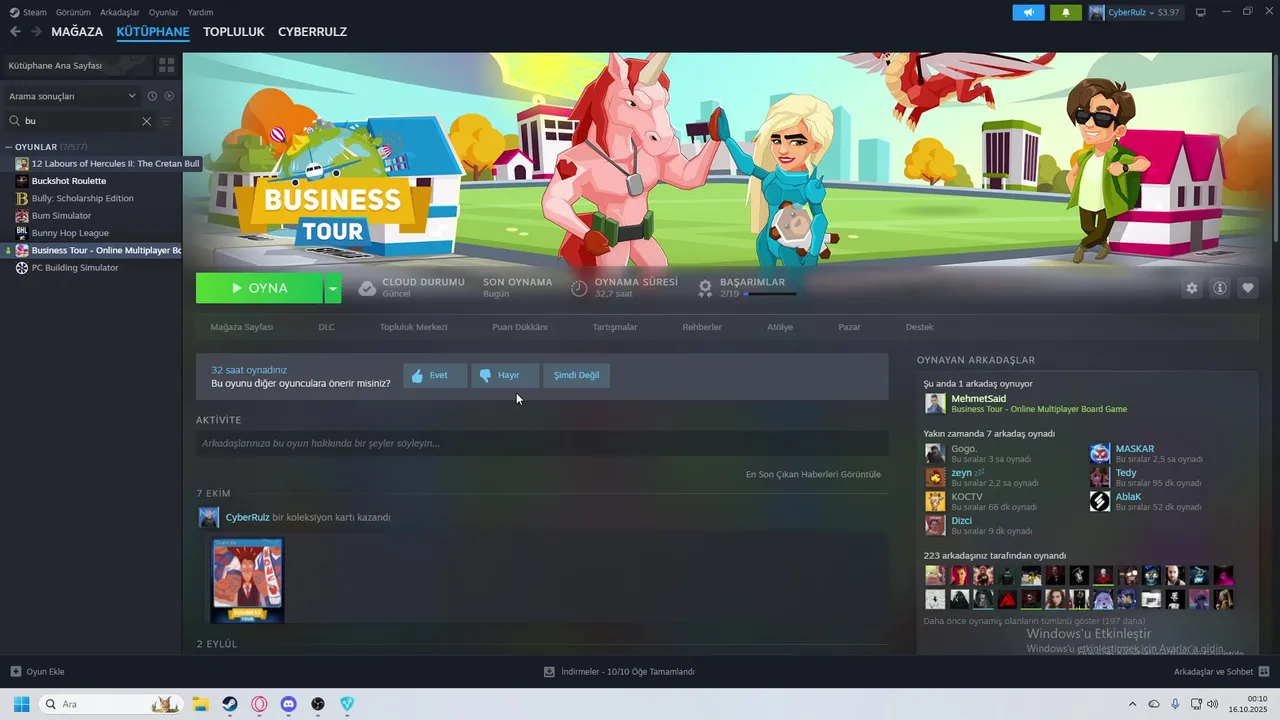Switch to Big Picture mode via monitor icon
Image resolution: width=1280 pixels, height=720 pixels.
[1201, 12]
